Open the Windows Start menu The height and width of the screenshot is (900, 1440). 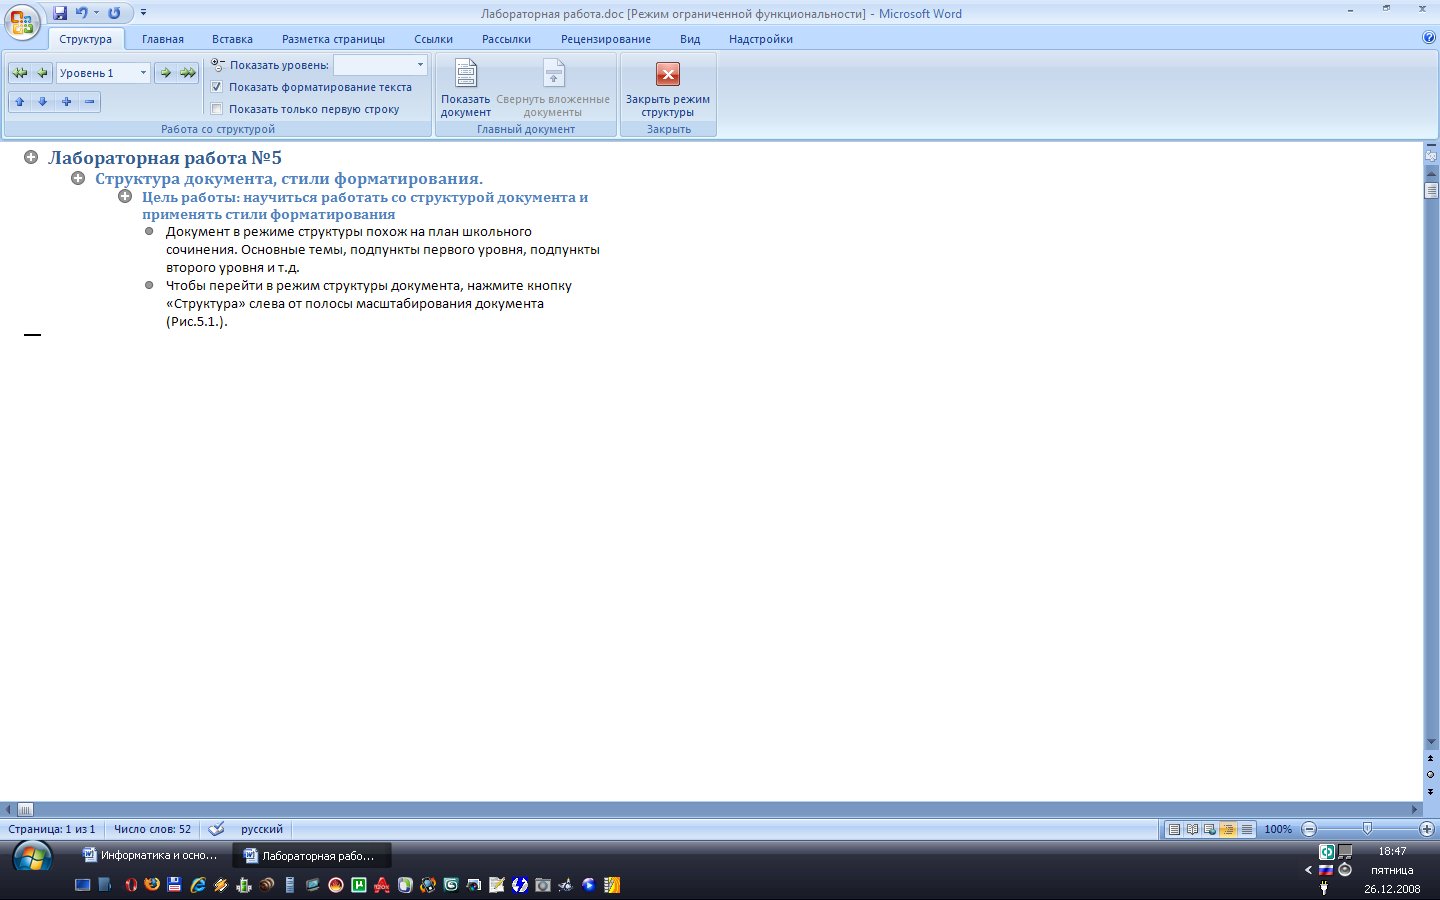tap(32, 858)
